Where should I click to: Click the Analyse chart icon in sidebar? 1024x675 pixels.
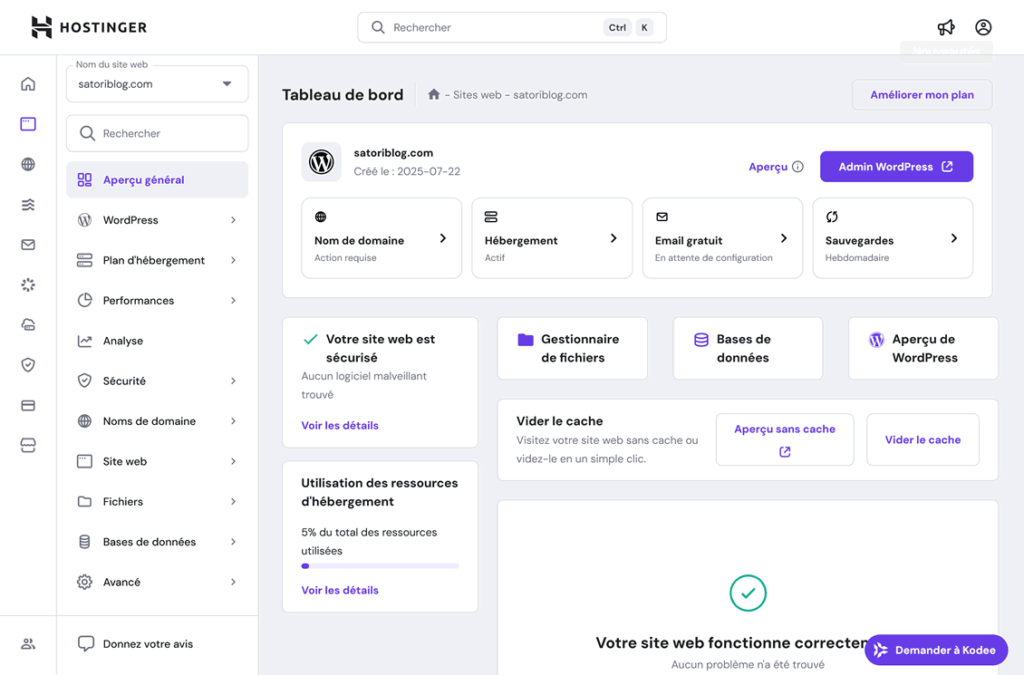[85, 341]
